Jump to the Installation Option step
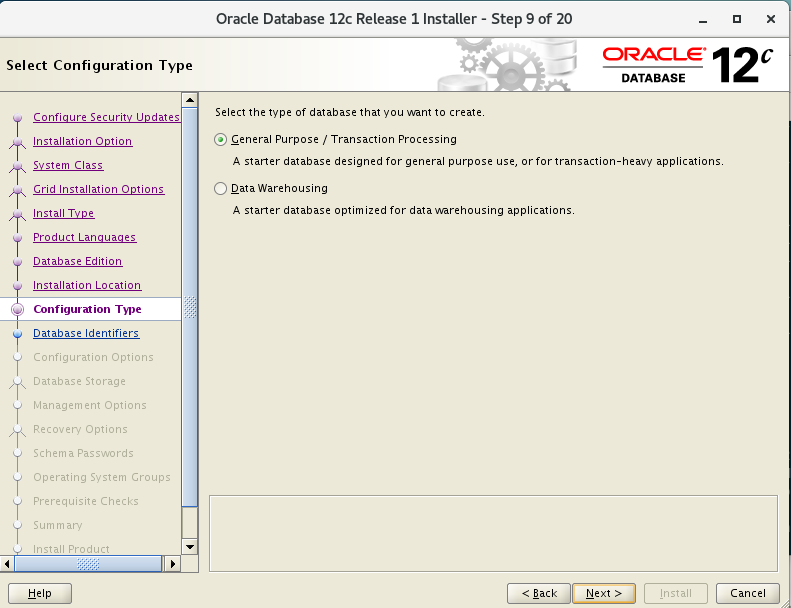 coord(82,141)
